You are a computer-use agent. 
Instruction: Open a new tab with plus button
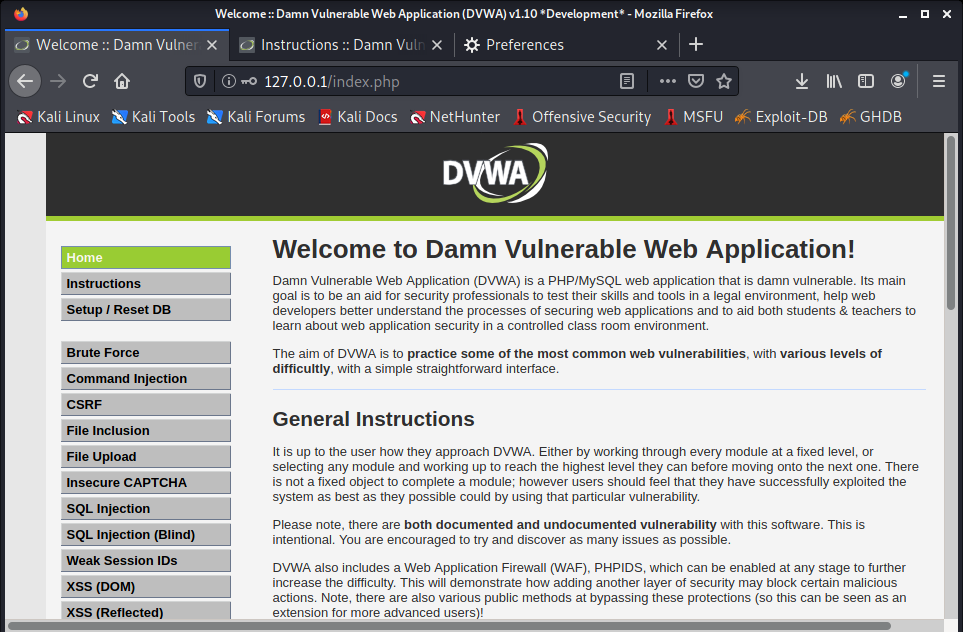(x=696, y=44)
